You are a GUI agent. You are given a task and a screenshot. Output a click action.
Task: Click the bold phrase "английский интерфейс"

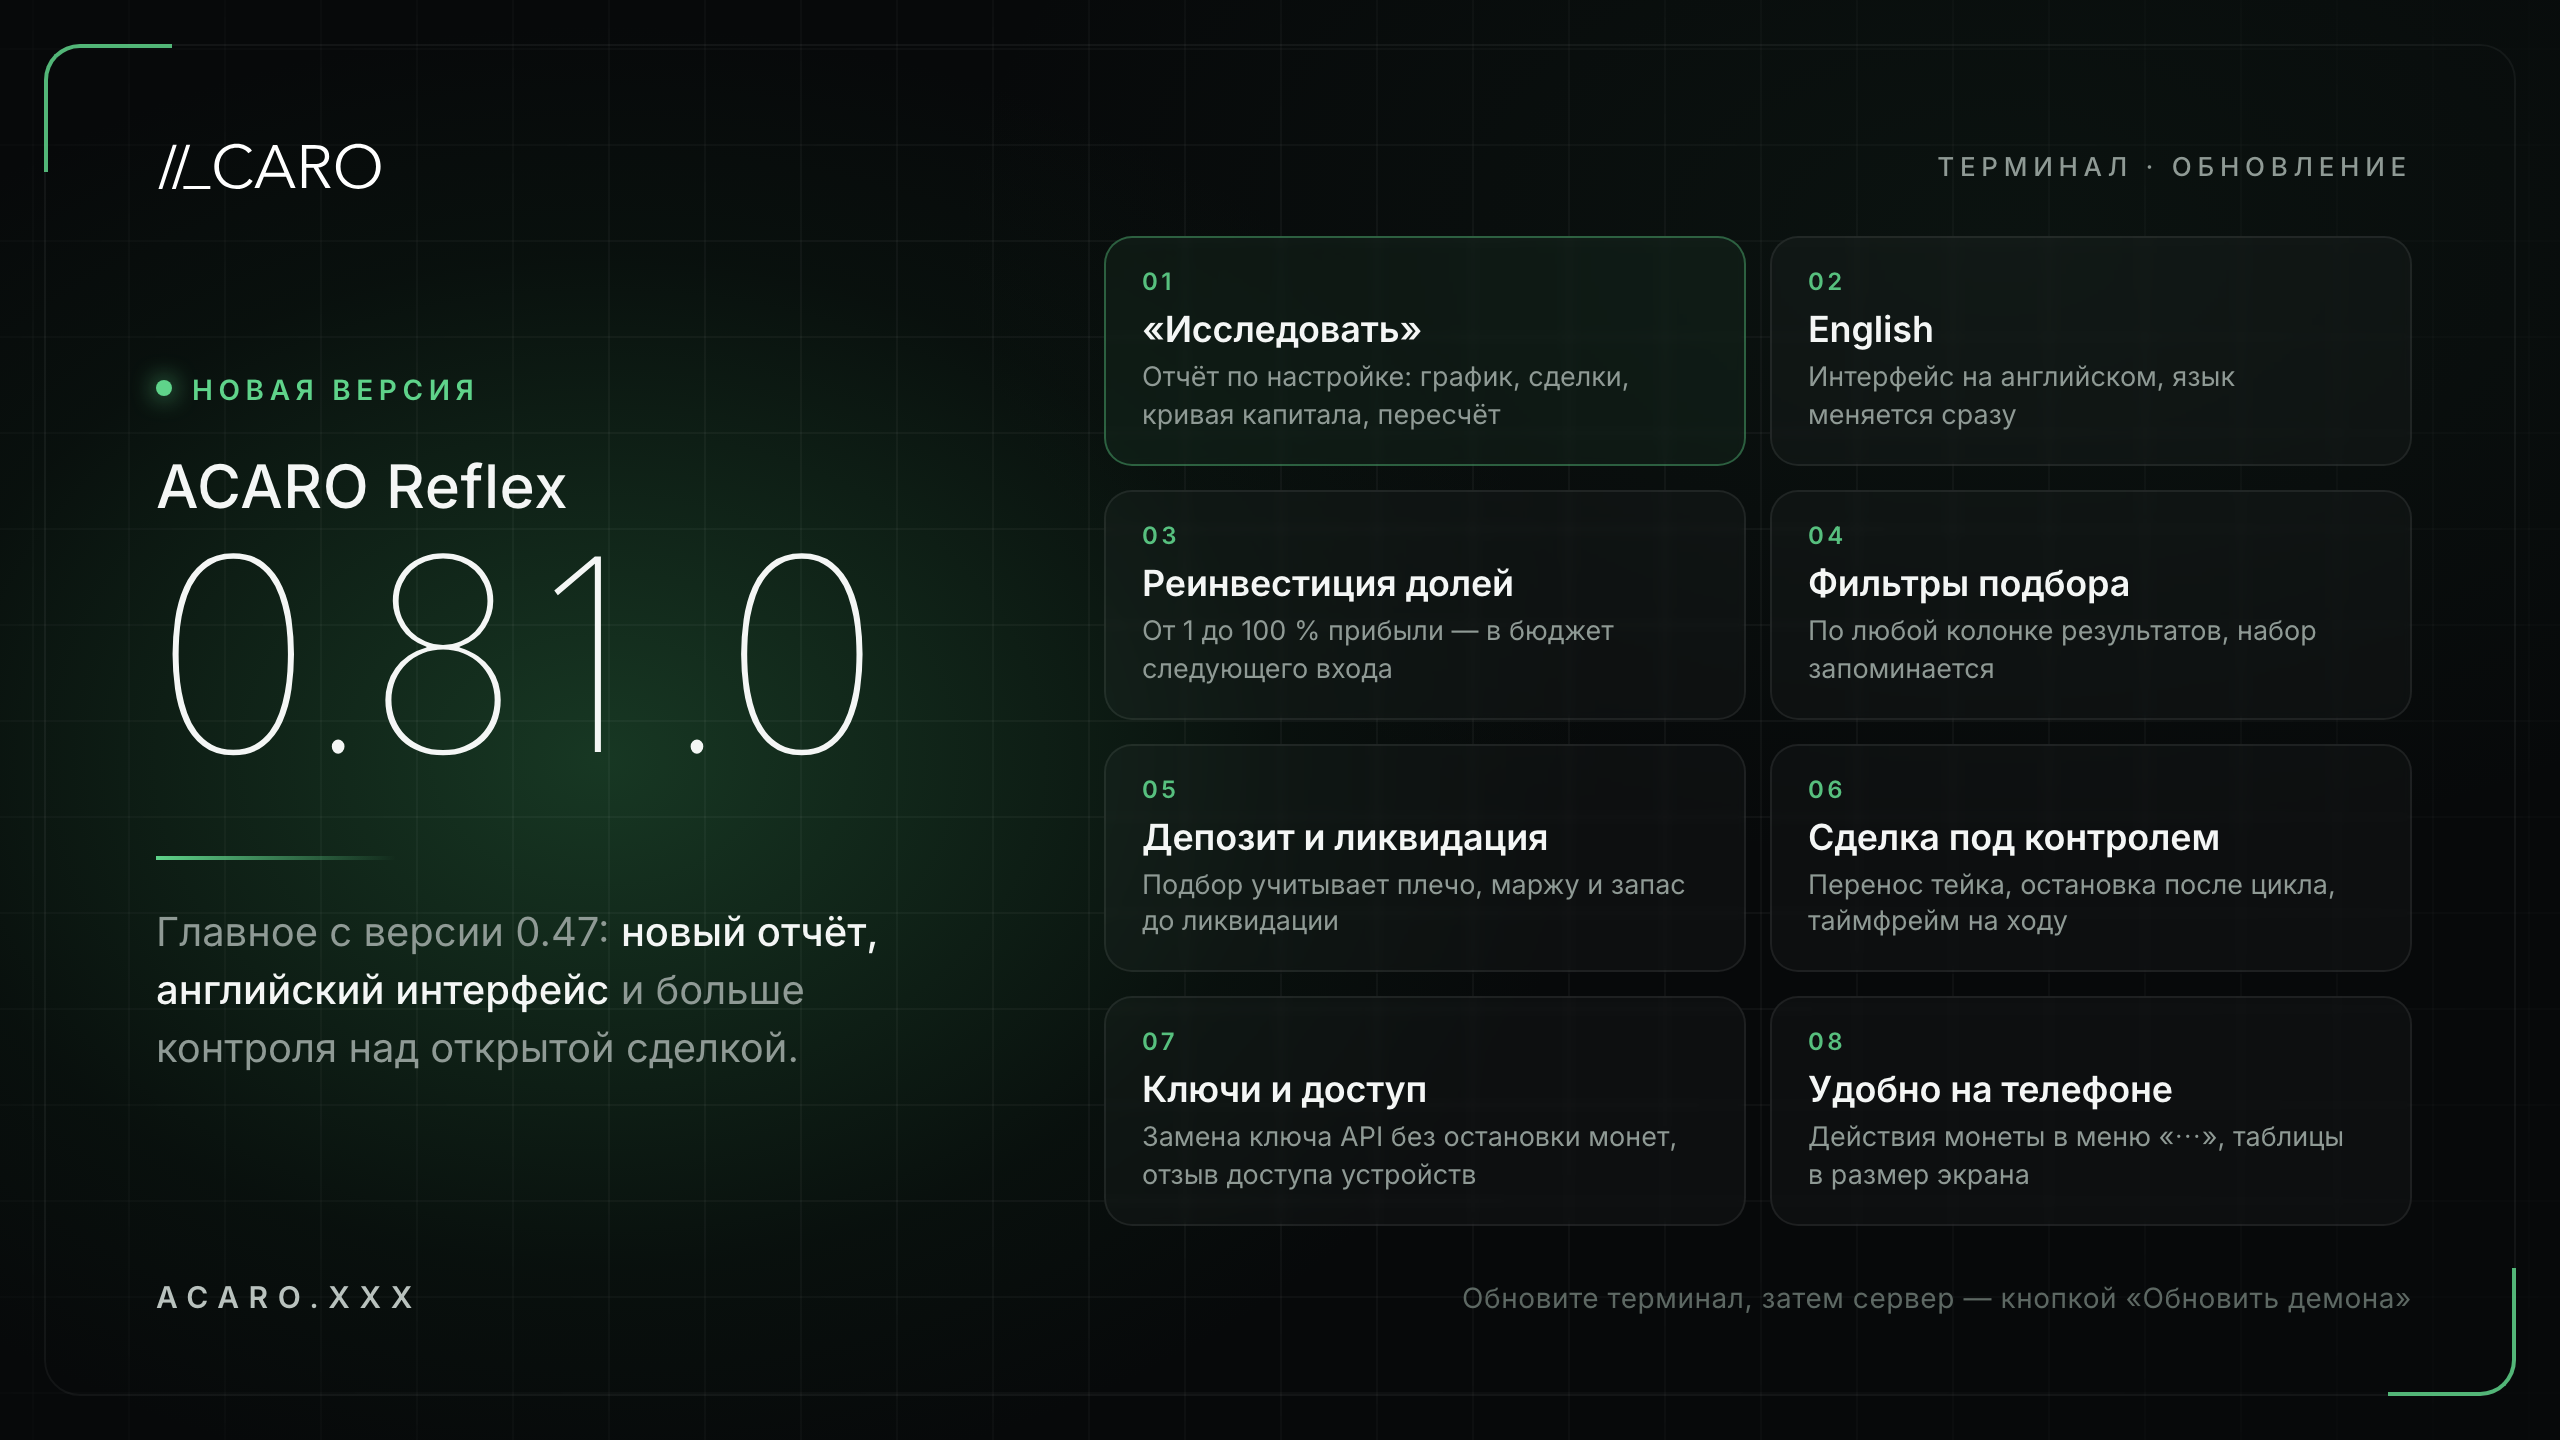pyautogui.click(x=382, y=991)
